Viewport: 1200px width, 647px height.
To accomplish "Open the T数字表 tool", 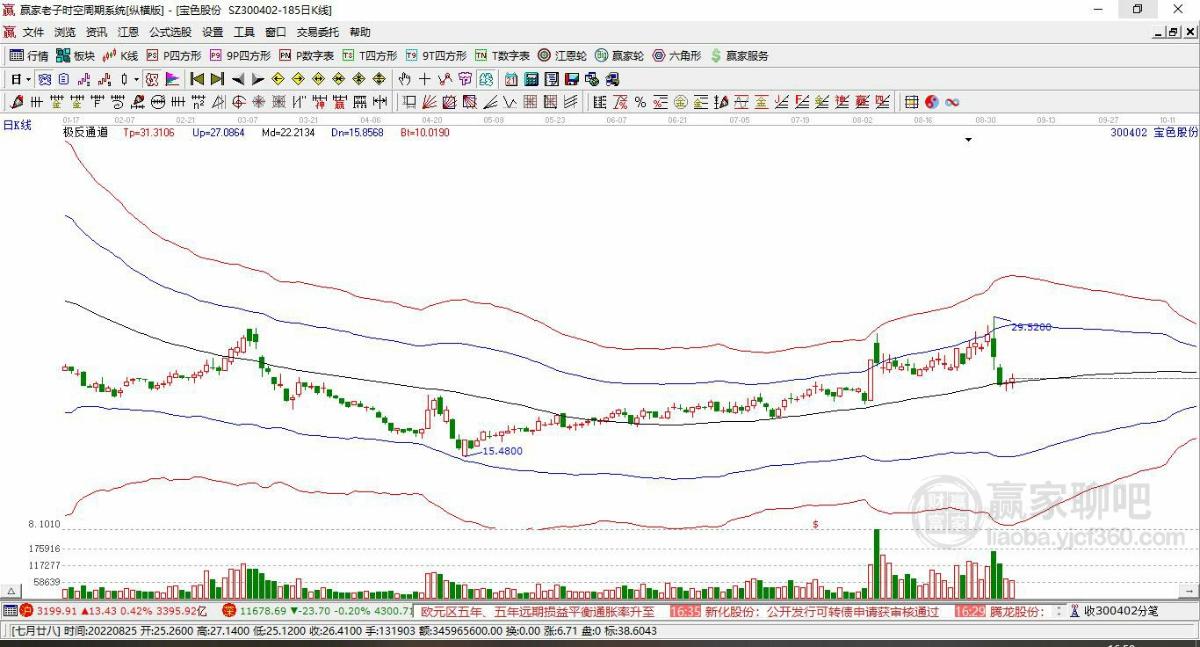I will [503, 56].
